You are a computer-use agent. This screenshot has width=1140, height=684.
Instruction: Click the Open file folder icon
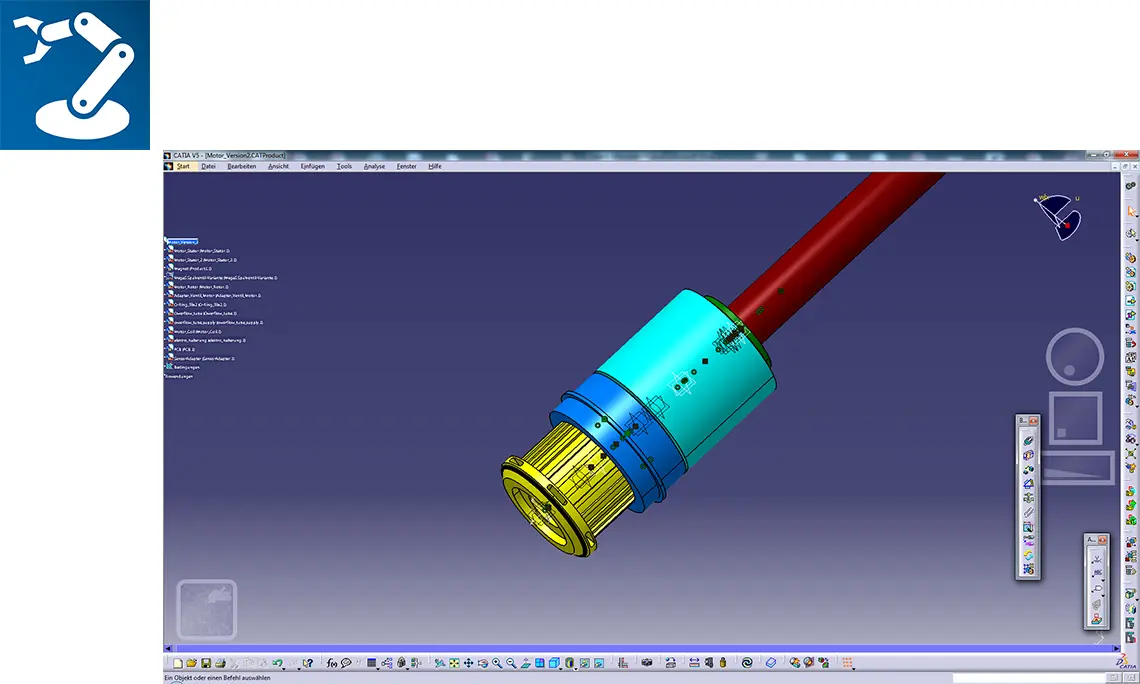click(x=191, y=663)
